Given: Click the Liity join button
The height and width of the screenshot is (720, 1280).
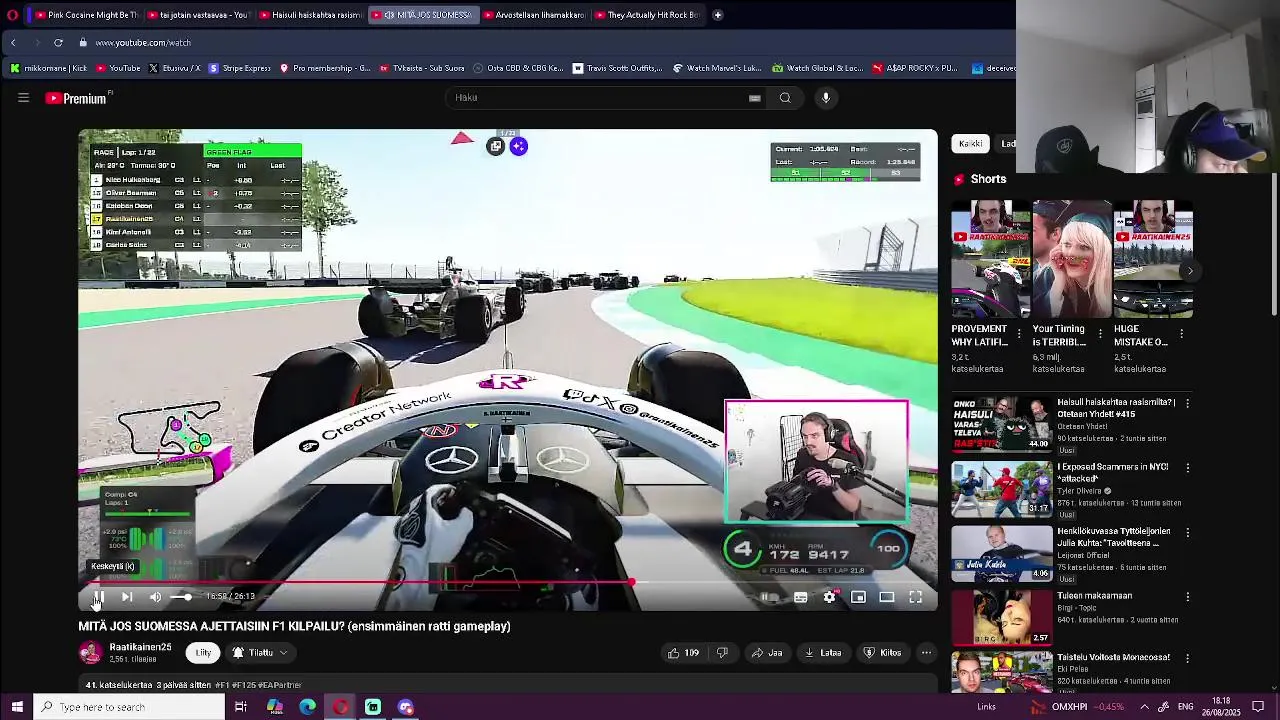Looking at the screenshot, I should coord(203,653).
